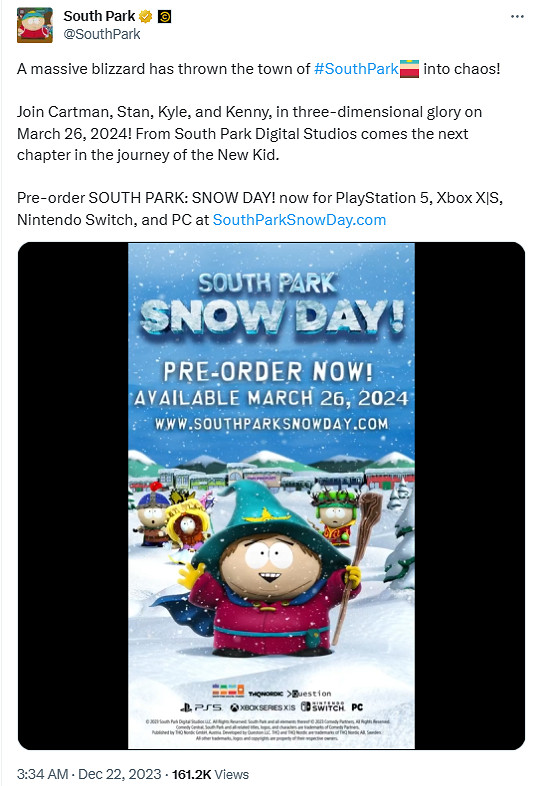
Task: Click the Comedy Central affiliate badge
Action: coord(164,17)
